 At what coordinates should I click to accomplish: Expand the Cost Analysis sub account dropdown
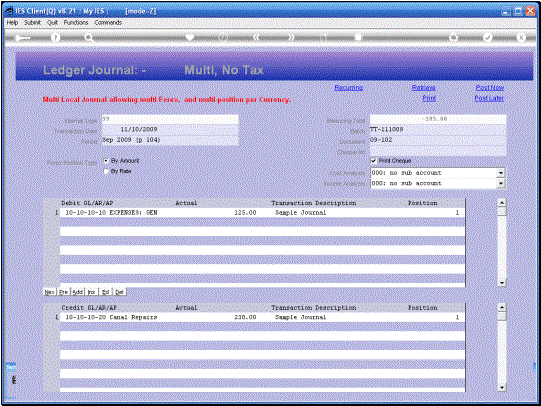point(501,173)
